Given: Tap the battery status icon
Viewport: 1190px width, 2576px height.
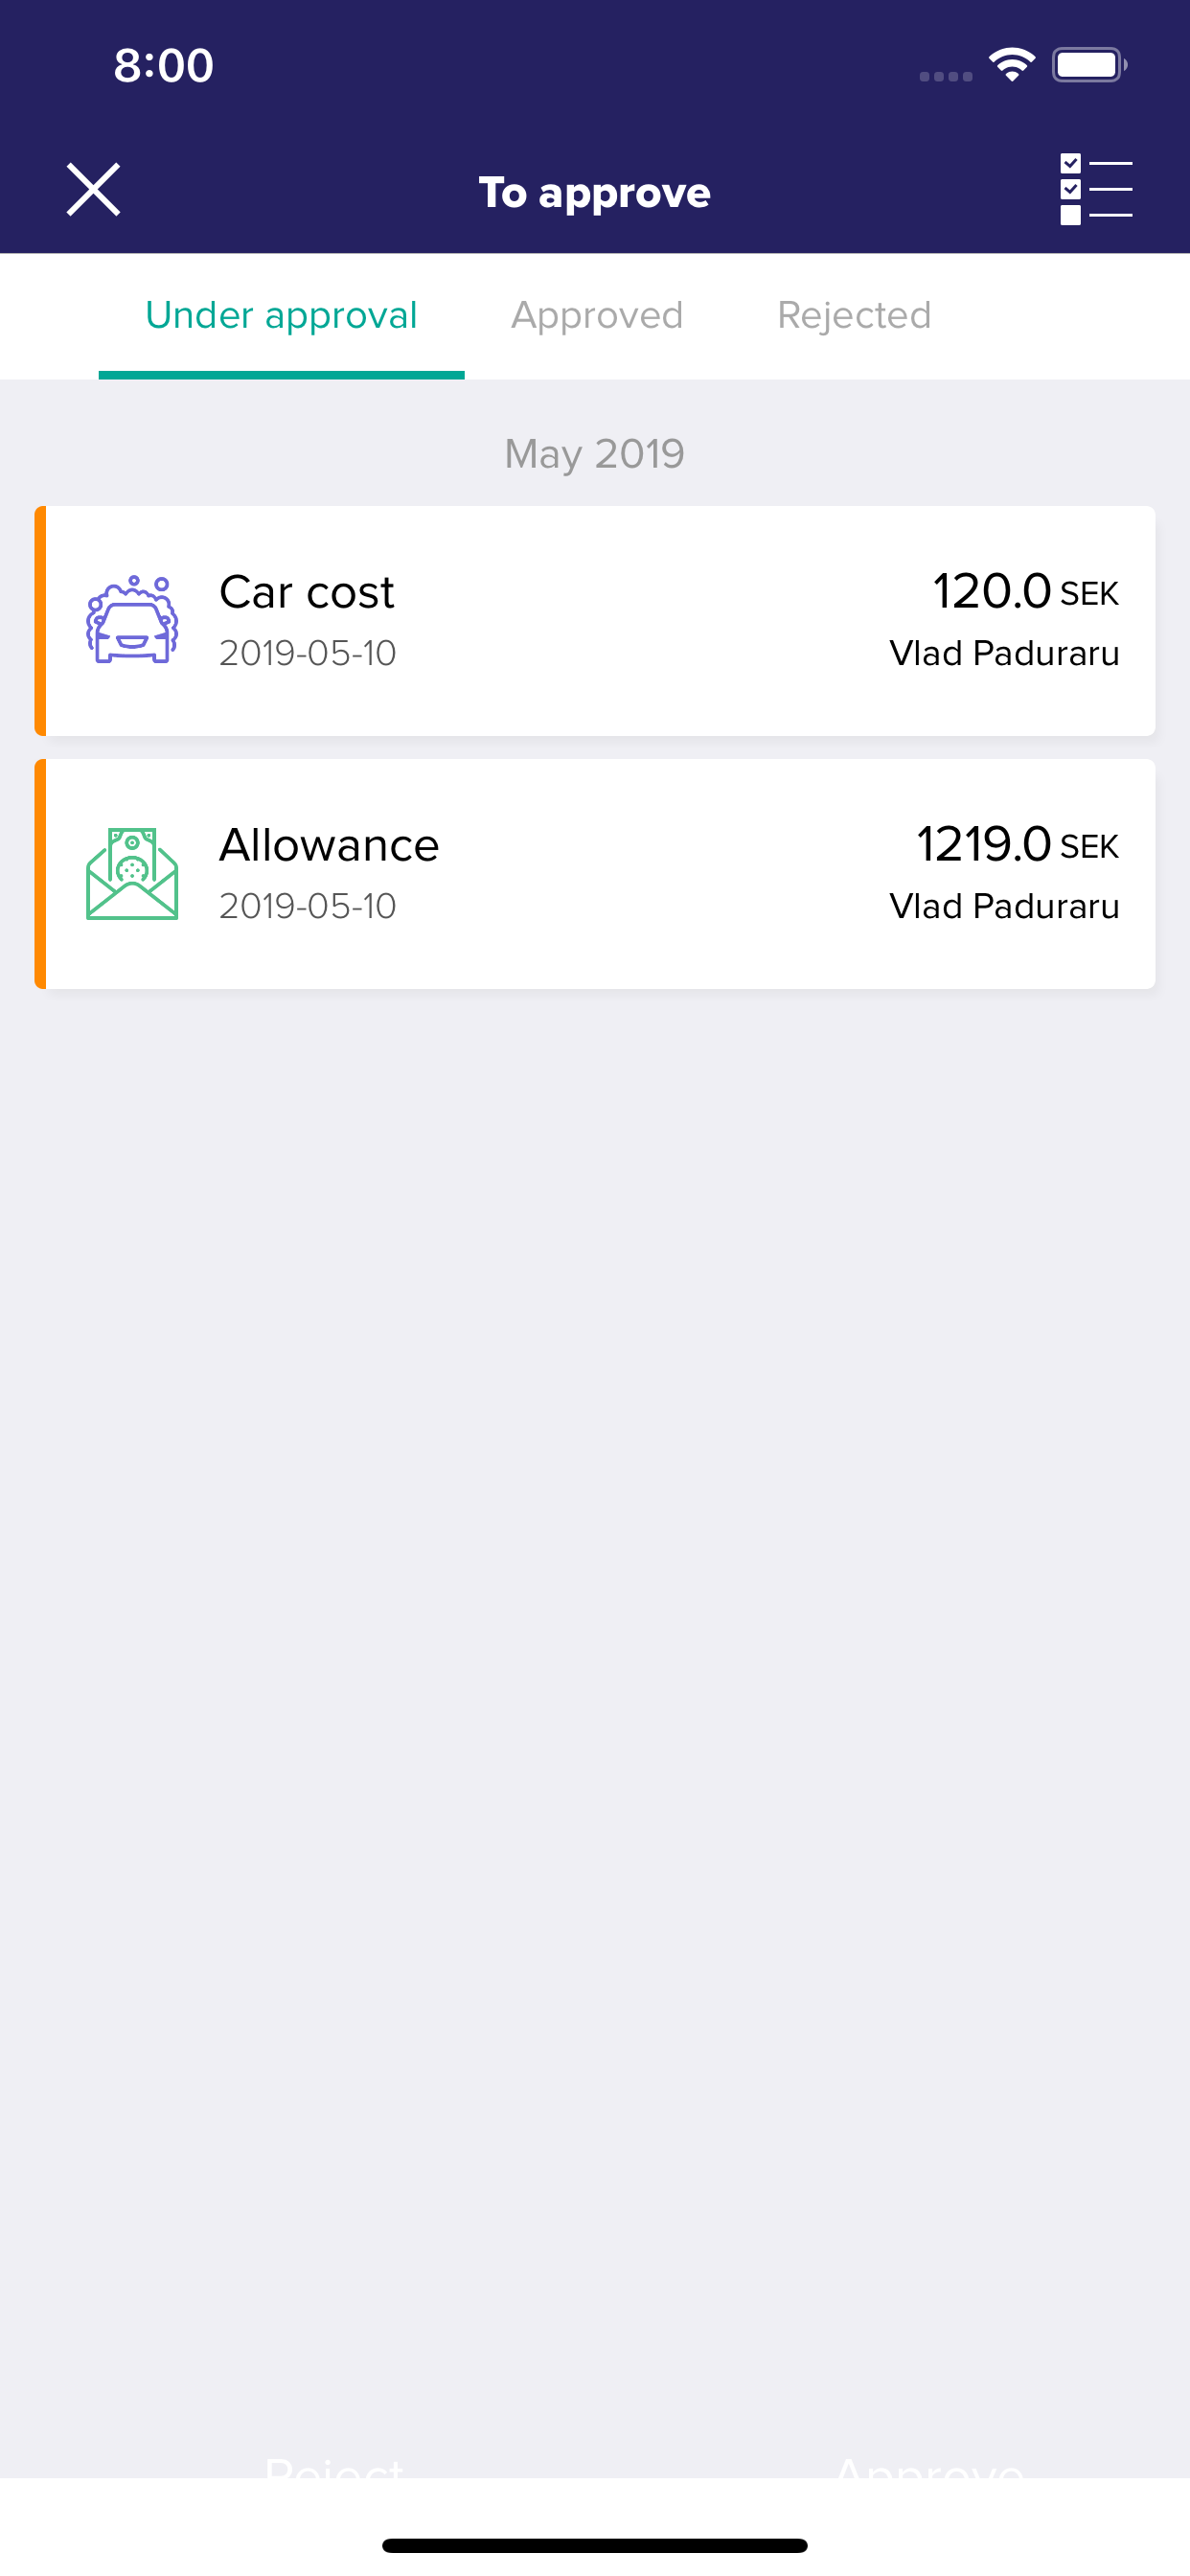Looking at the screenshot, I should coord(1089,65).
